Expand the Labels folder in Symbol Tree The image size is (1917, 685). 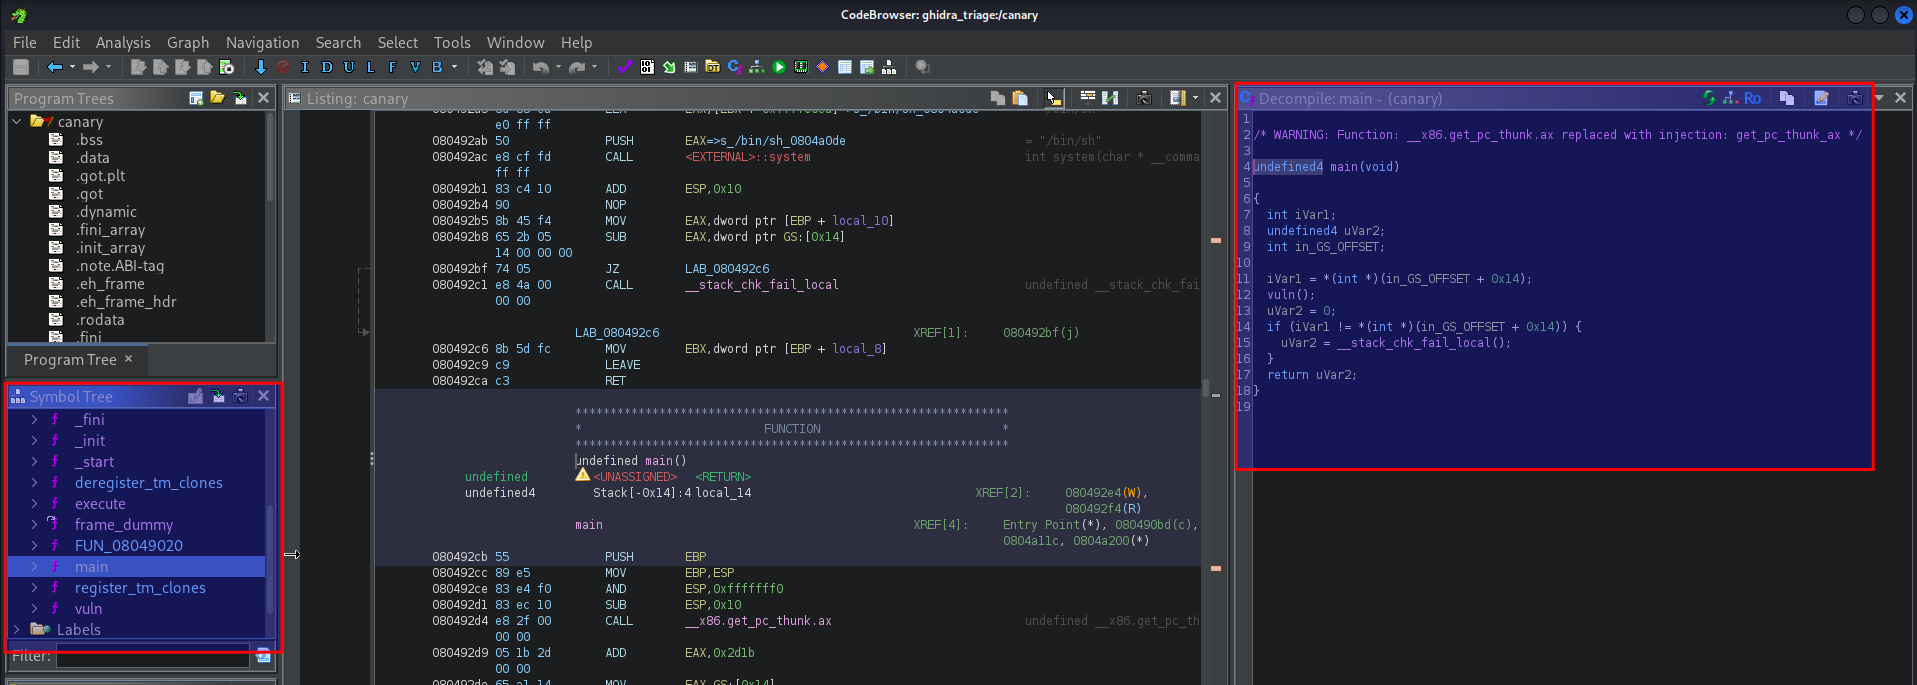16,630
